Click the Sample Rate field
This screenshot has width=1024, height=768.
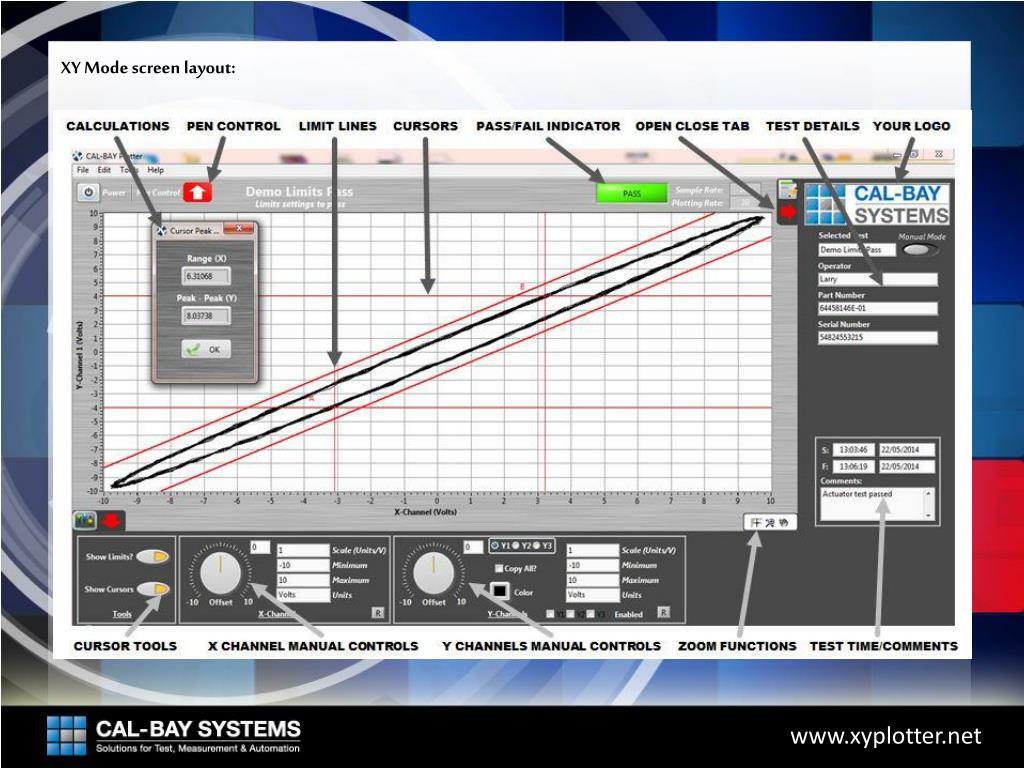[x=745, y=189]
